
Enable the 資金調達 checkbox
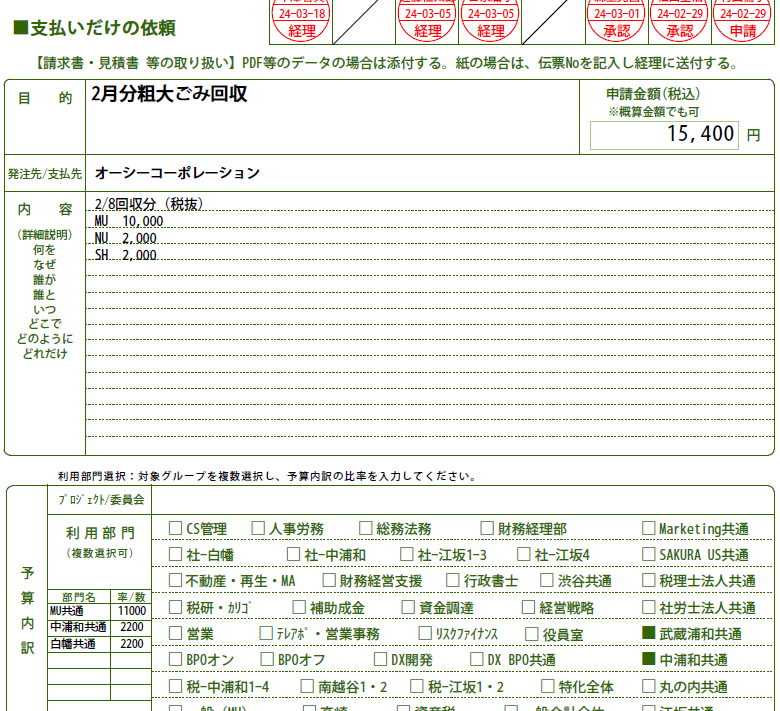407,606
